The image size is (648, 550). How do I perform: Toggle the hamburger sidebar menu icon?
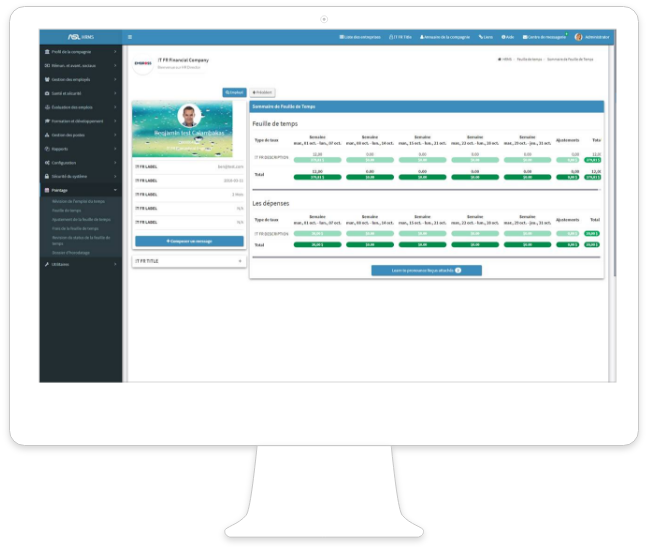pyautogui.click(x=129, y=37)
